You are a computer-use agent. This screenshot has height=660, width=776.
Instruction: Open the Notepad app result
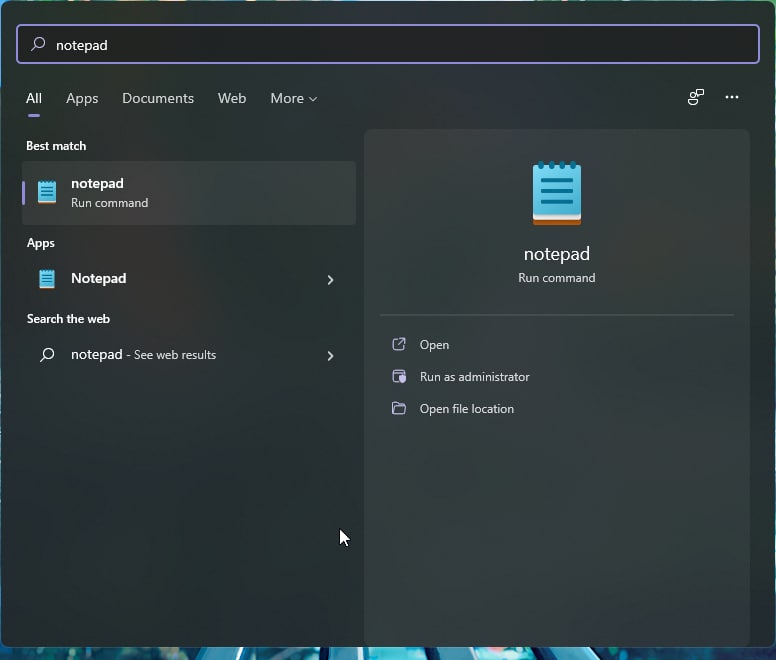coord(189,279)
